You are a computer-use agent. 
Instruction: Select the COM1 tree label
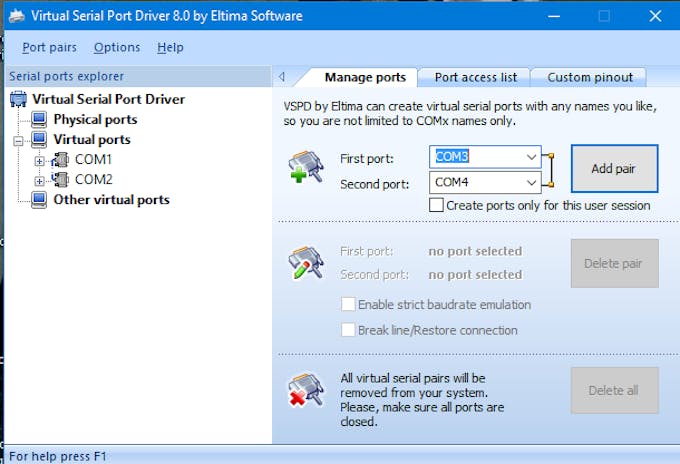tap(93, 160)
